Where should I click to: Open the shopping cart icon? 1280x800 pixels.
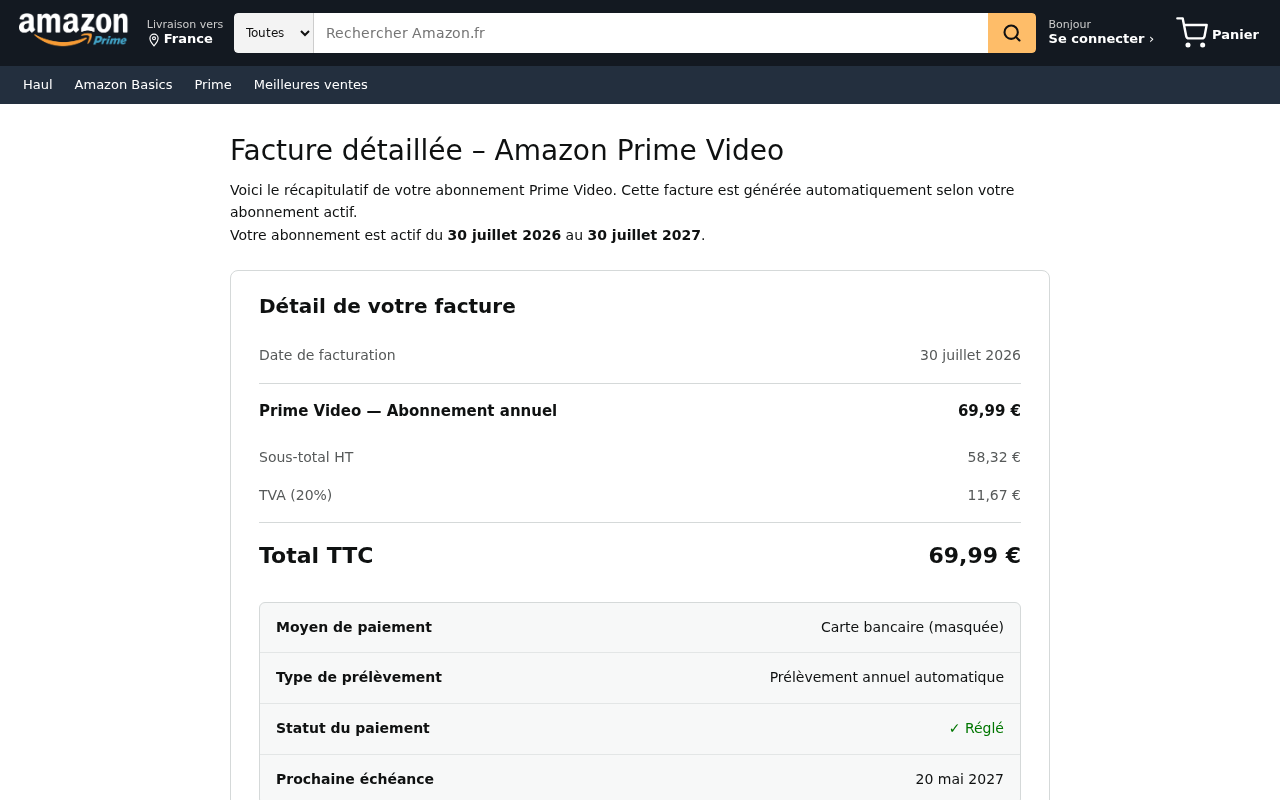pos(1192,33)
